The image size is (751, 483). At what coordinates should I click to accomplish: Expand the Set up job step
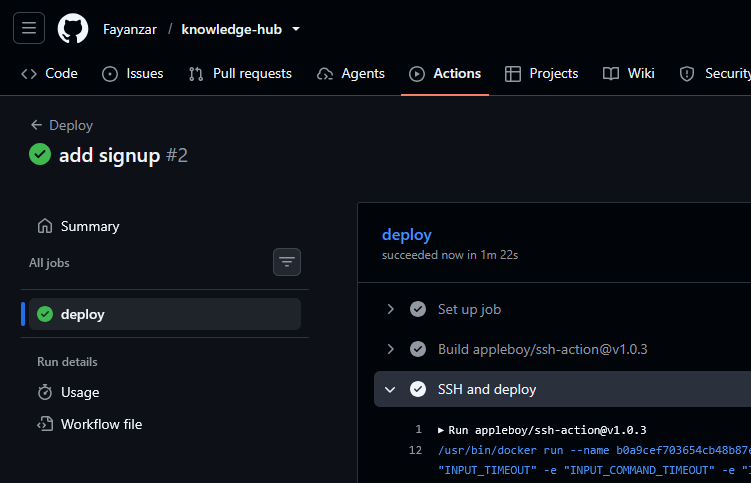(x=390, y=309)
